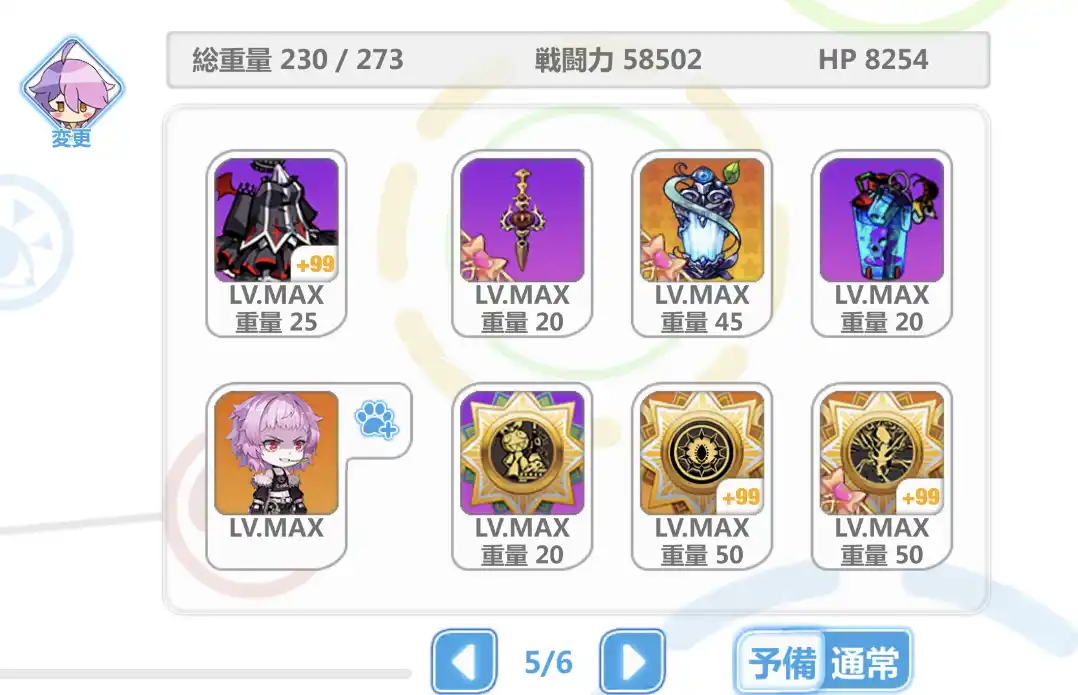Click the 5/6 page indicator
1078x695 pixels.
[548, 663]
